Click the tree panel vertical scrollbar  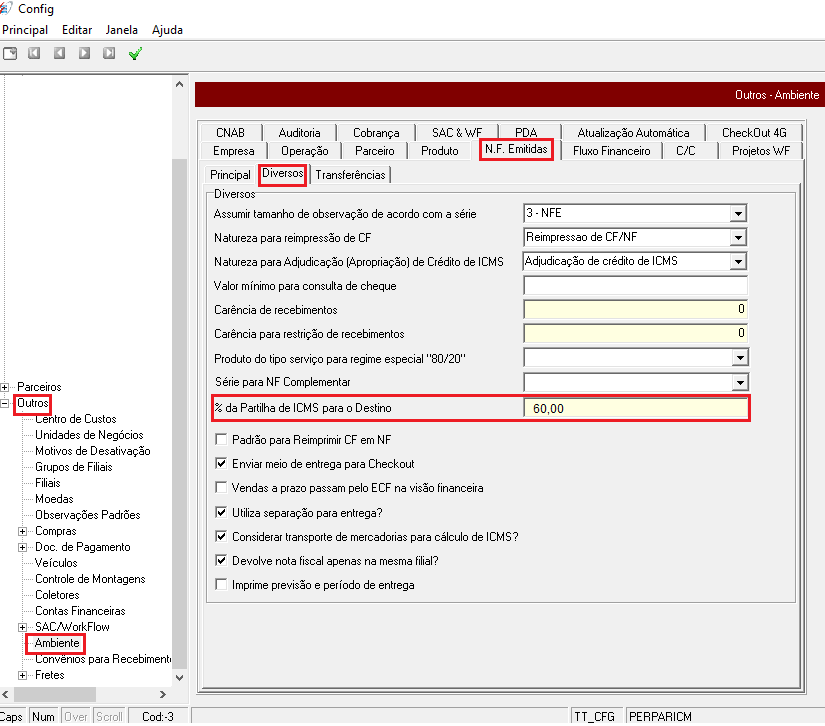(x=180, y=400)
